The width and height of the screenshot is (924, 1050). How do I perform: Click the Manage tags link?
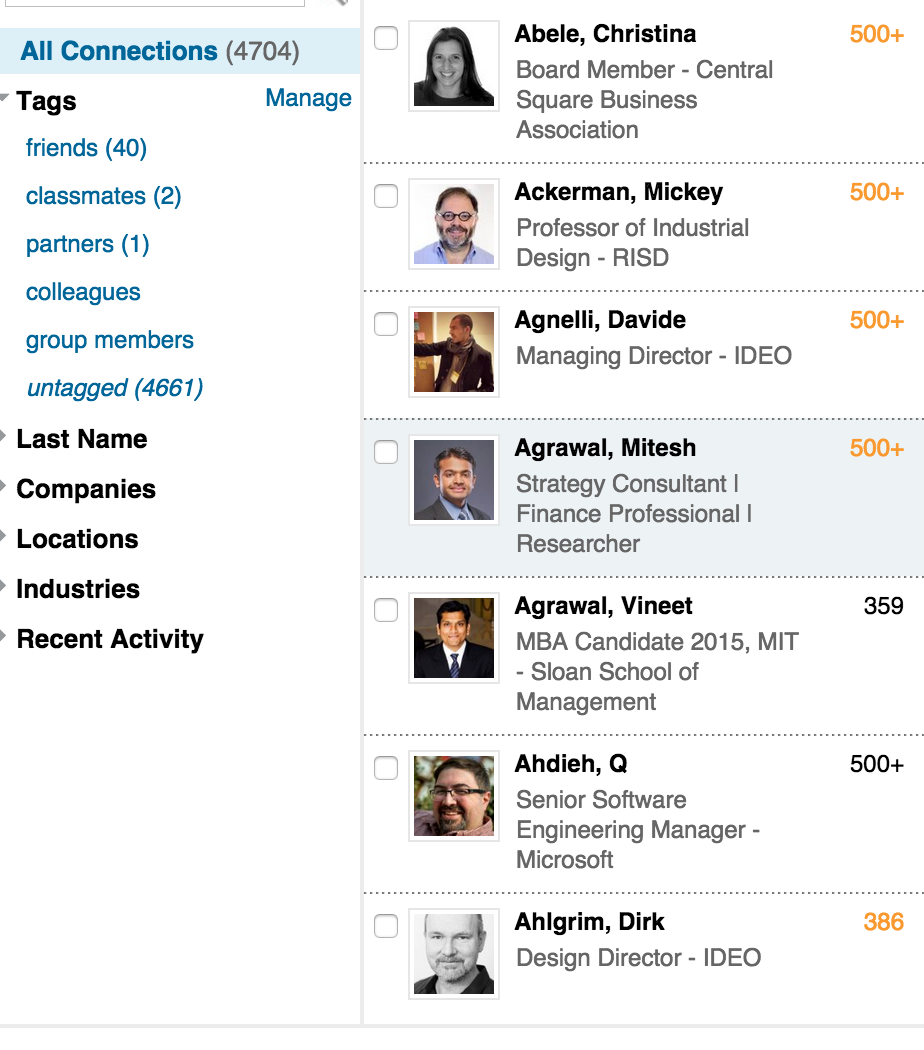pos(308,98)
